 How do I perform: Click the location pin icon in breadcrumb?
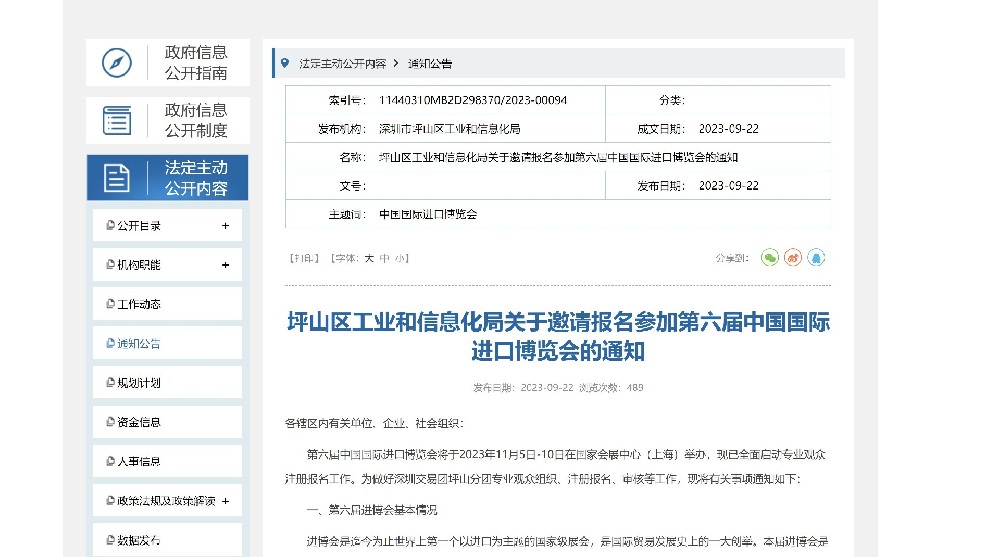pyautogui.click(x=285, y=63)
